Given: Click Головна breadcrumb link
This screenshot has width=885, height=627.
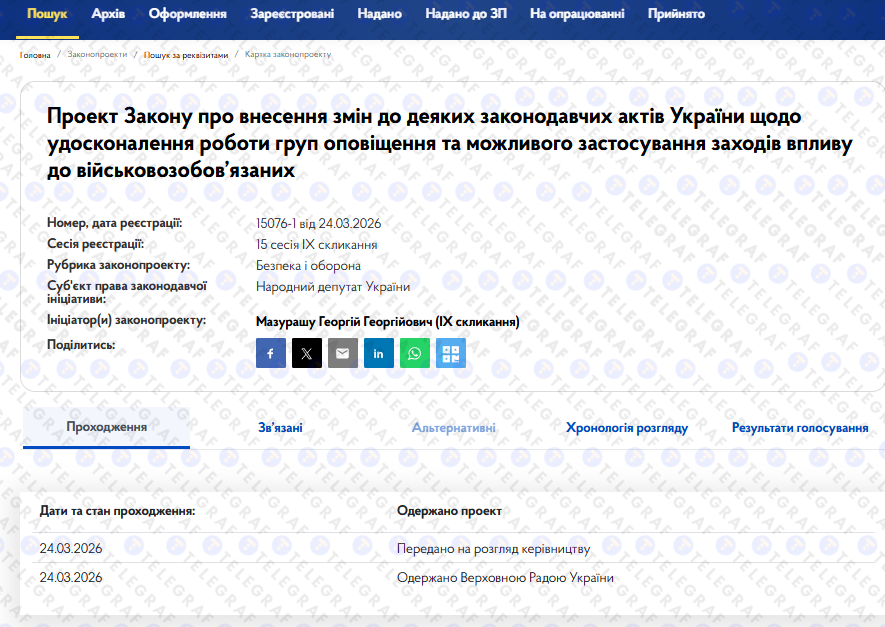Looking at the screenshot, I should [35, 55].
